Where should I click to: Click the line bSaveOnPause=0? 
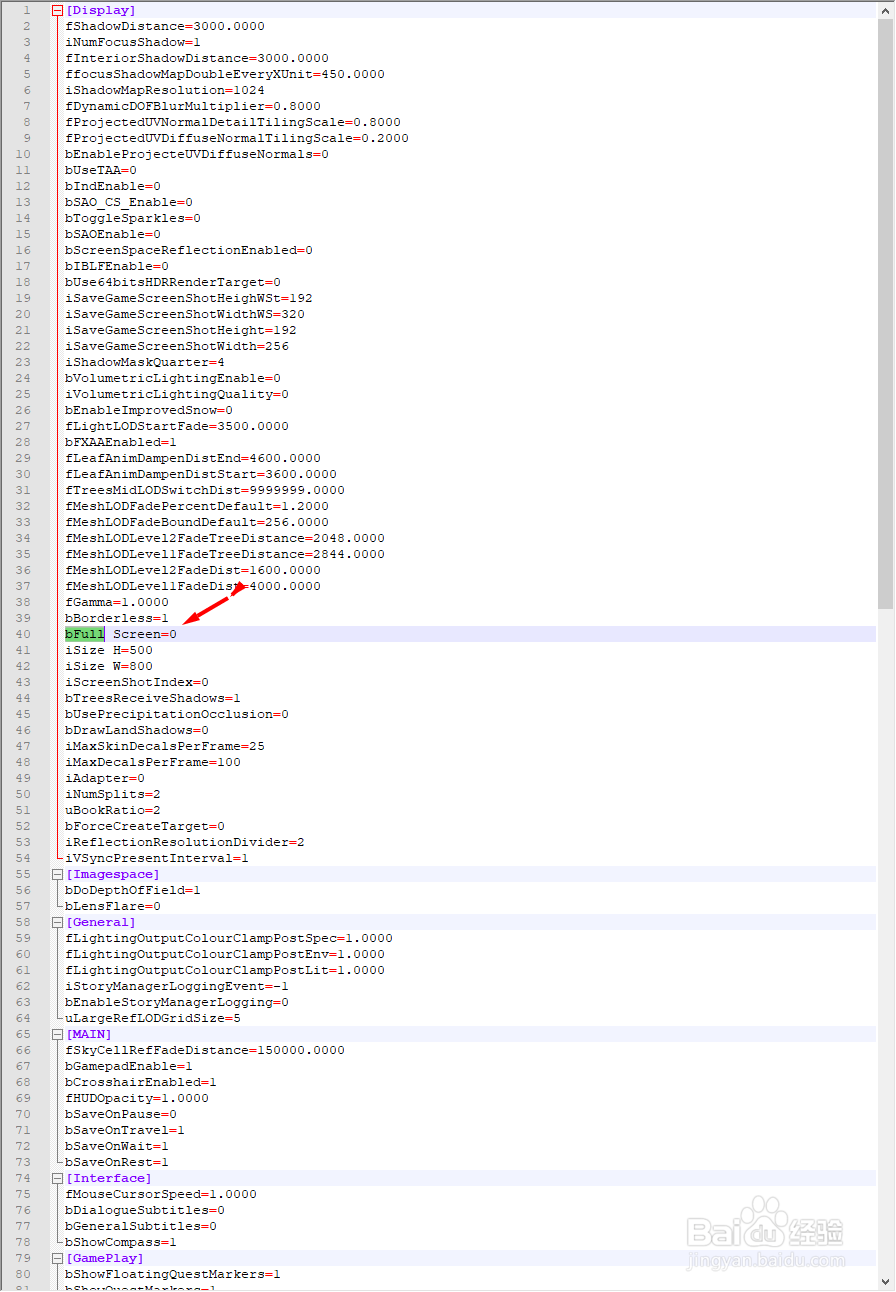click(x=121, y=1114)
